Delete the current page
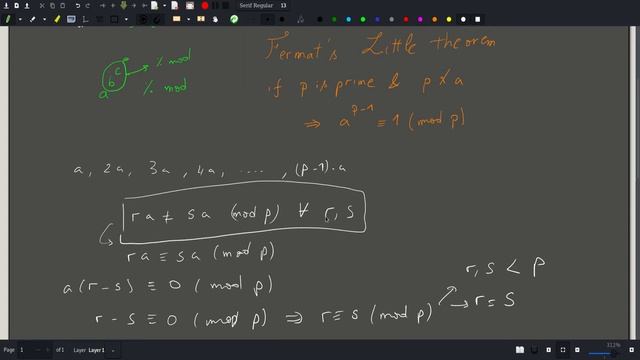The height and width of the screenshot is (360, 640). [x=175, y=6]
